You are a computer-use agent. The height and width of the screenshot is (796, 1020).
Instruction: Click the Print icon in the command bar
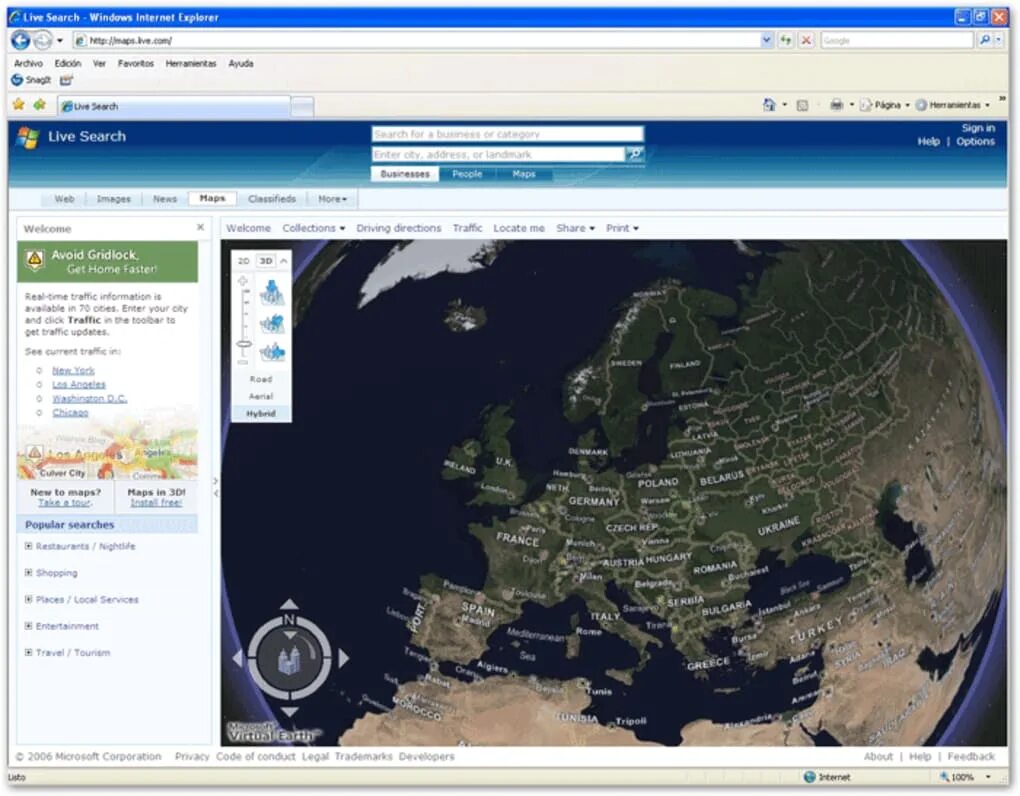tap(837, 105)
